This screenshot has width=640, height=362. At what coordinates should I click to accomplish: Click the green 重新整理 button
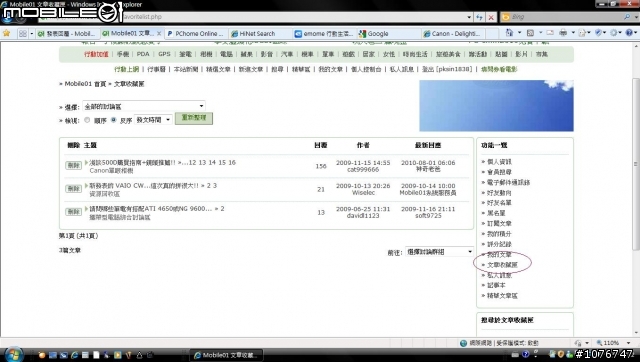tap(194, 118)
